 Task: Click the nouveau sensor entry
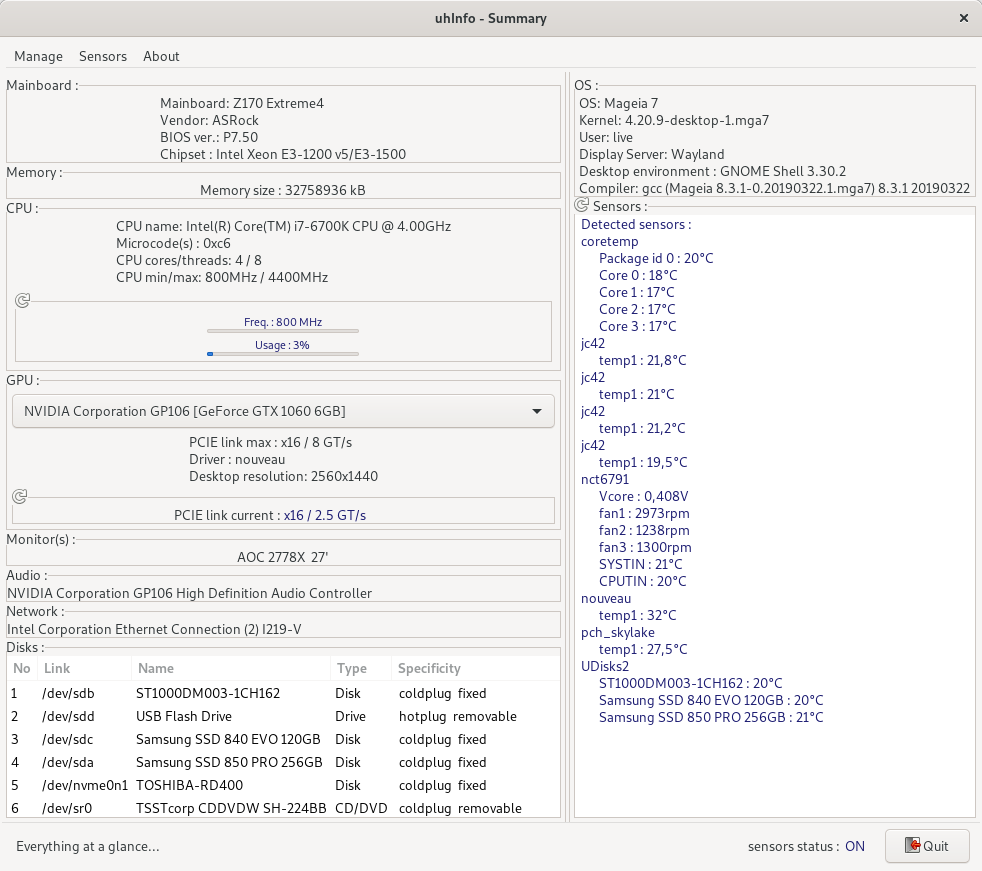[606, 598]
